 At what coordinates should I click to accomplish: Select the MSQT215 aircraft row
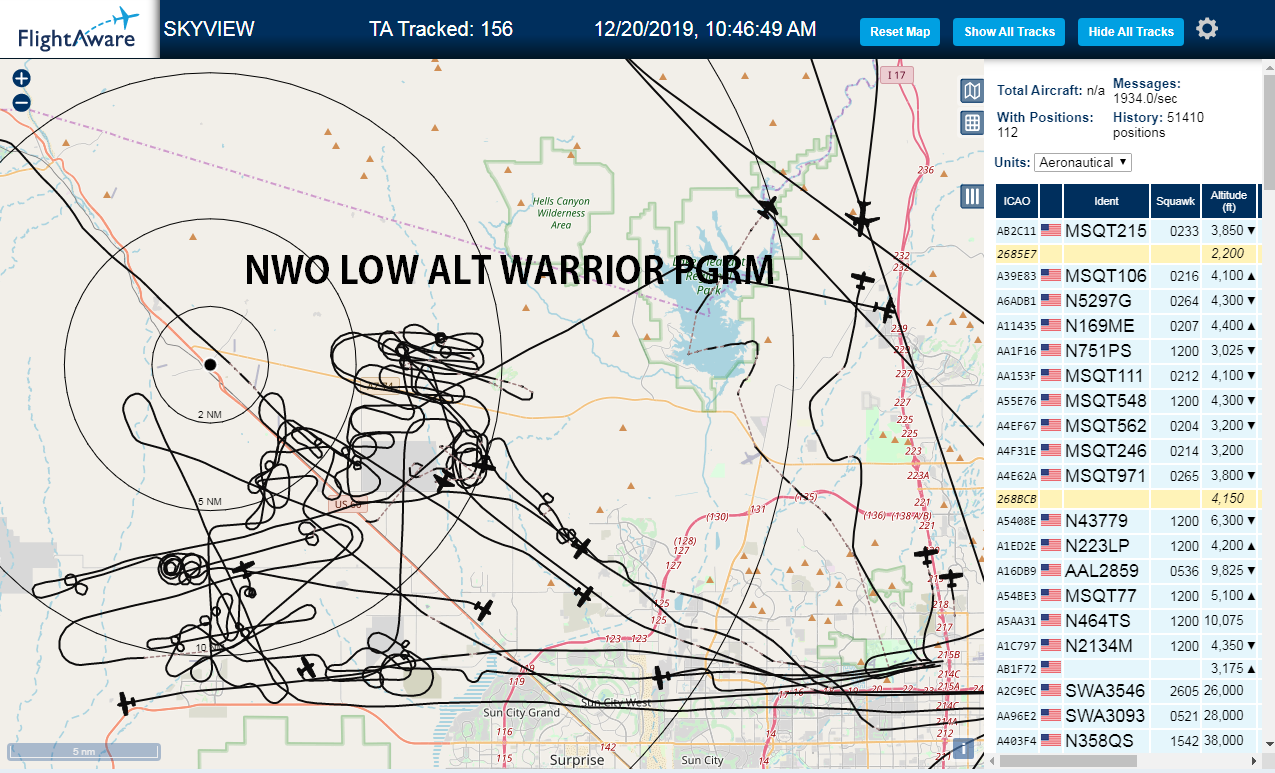tap(1127, 230)
